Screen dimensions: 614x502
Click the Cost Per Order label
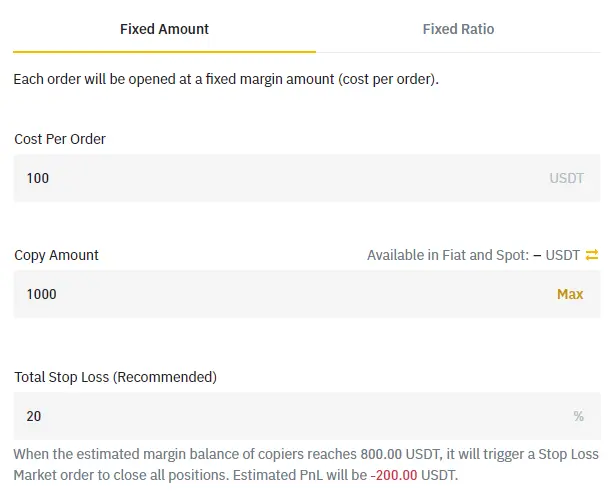[x=60, y=139]
